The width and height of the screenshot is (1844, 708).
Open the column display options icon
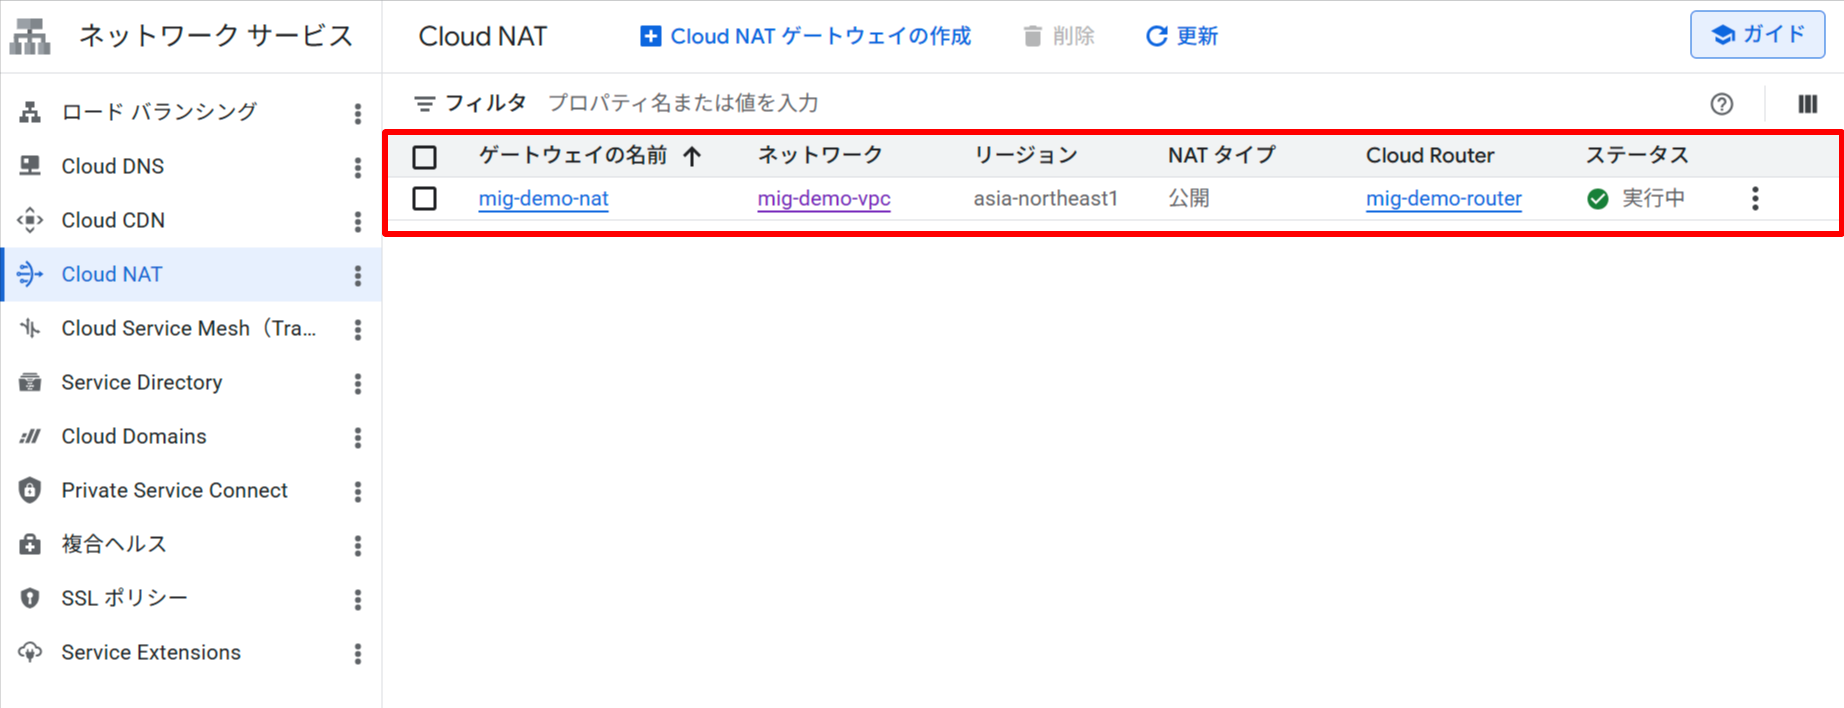(x=1807, y=104)
